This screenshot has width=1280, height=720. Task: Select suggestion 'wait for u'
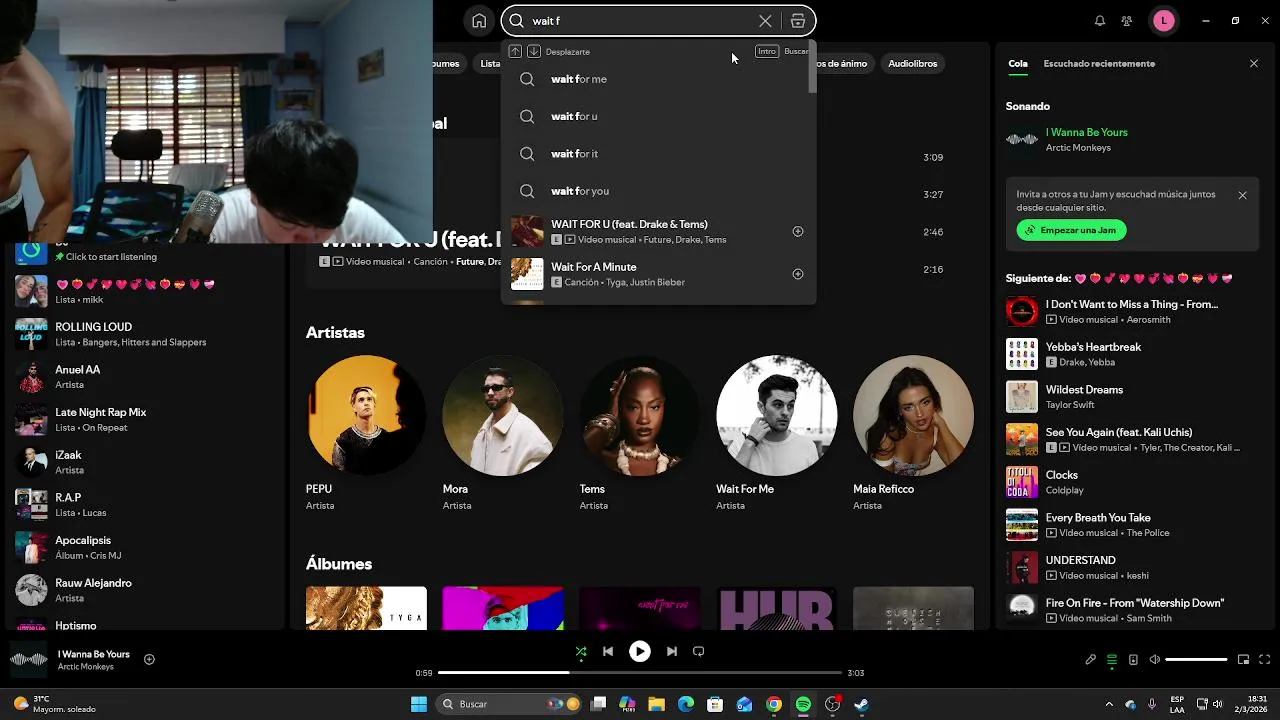pos(658,116)
